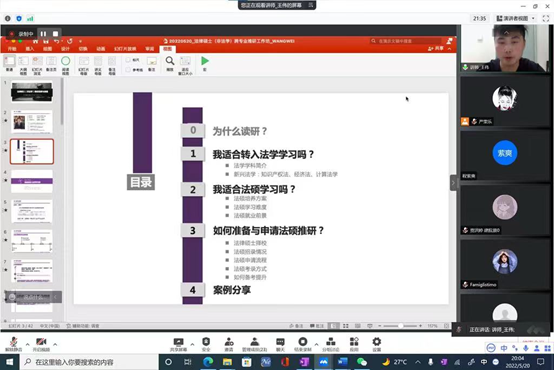Select slide 7 thumbnail
Viewport: 554px width, 370px height.
click(32, 271)
